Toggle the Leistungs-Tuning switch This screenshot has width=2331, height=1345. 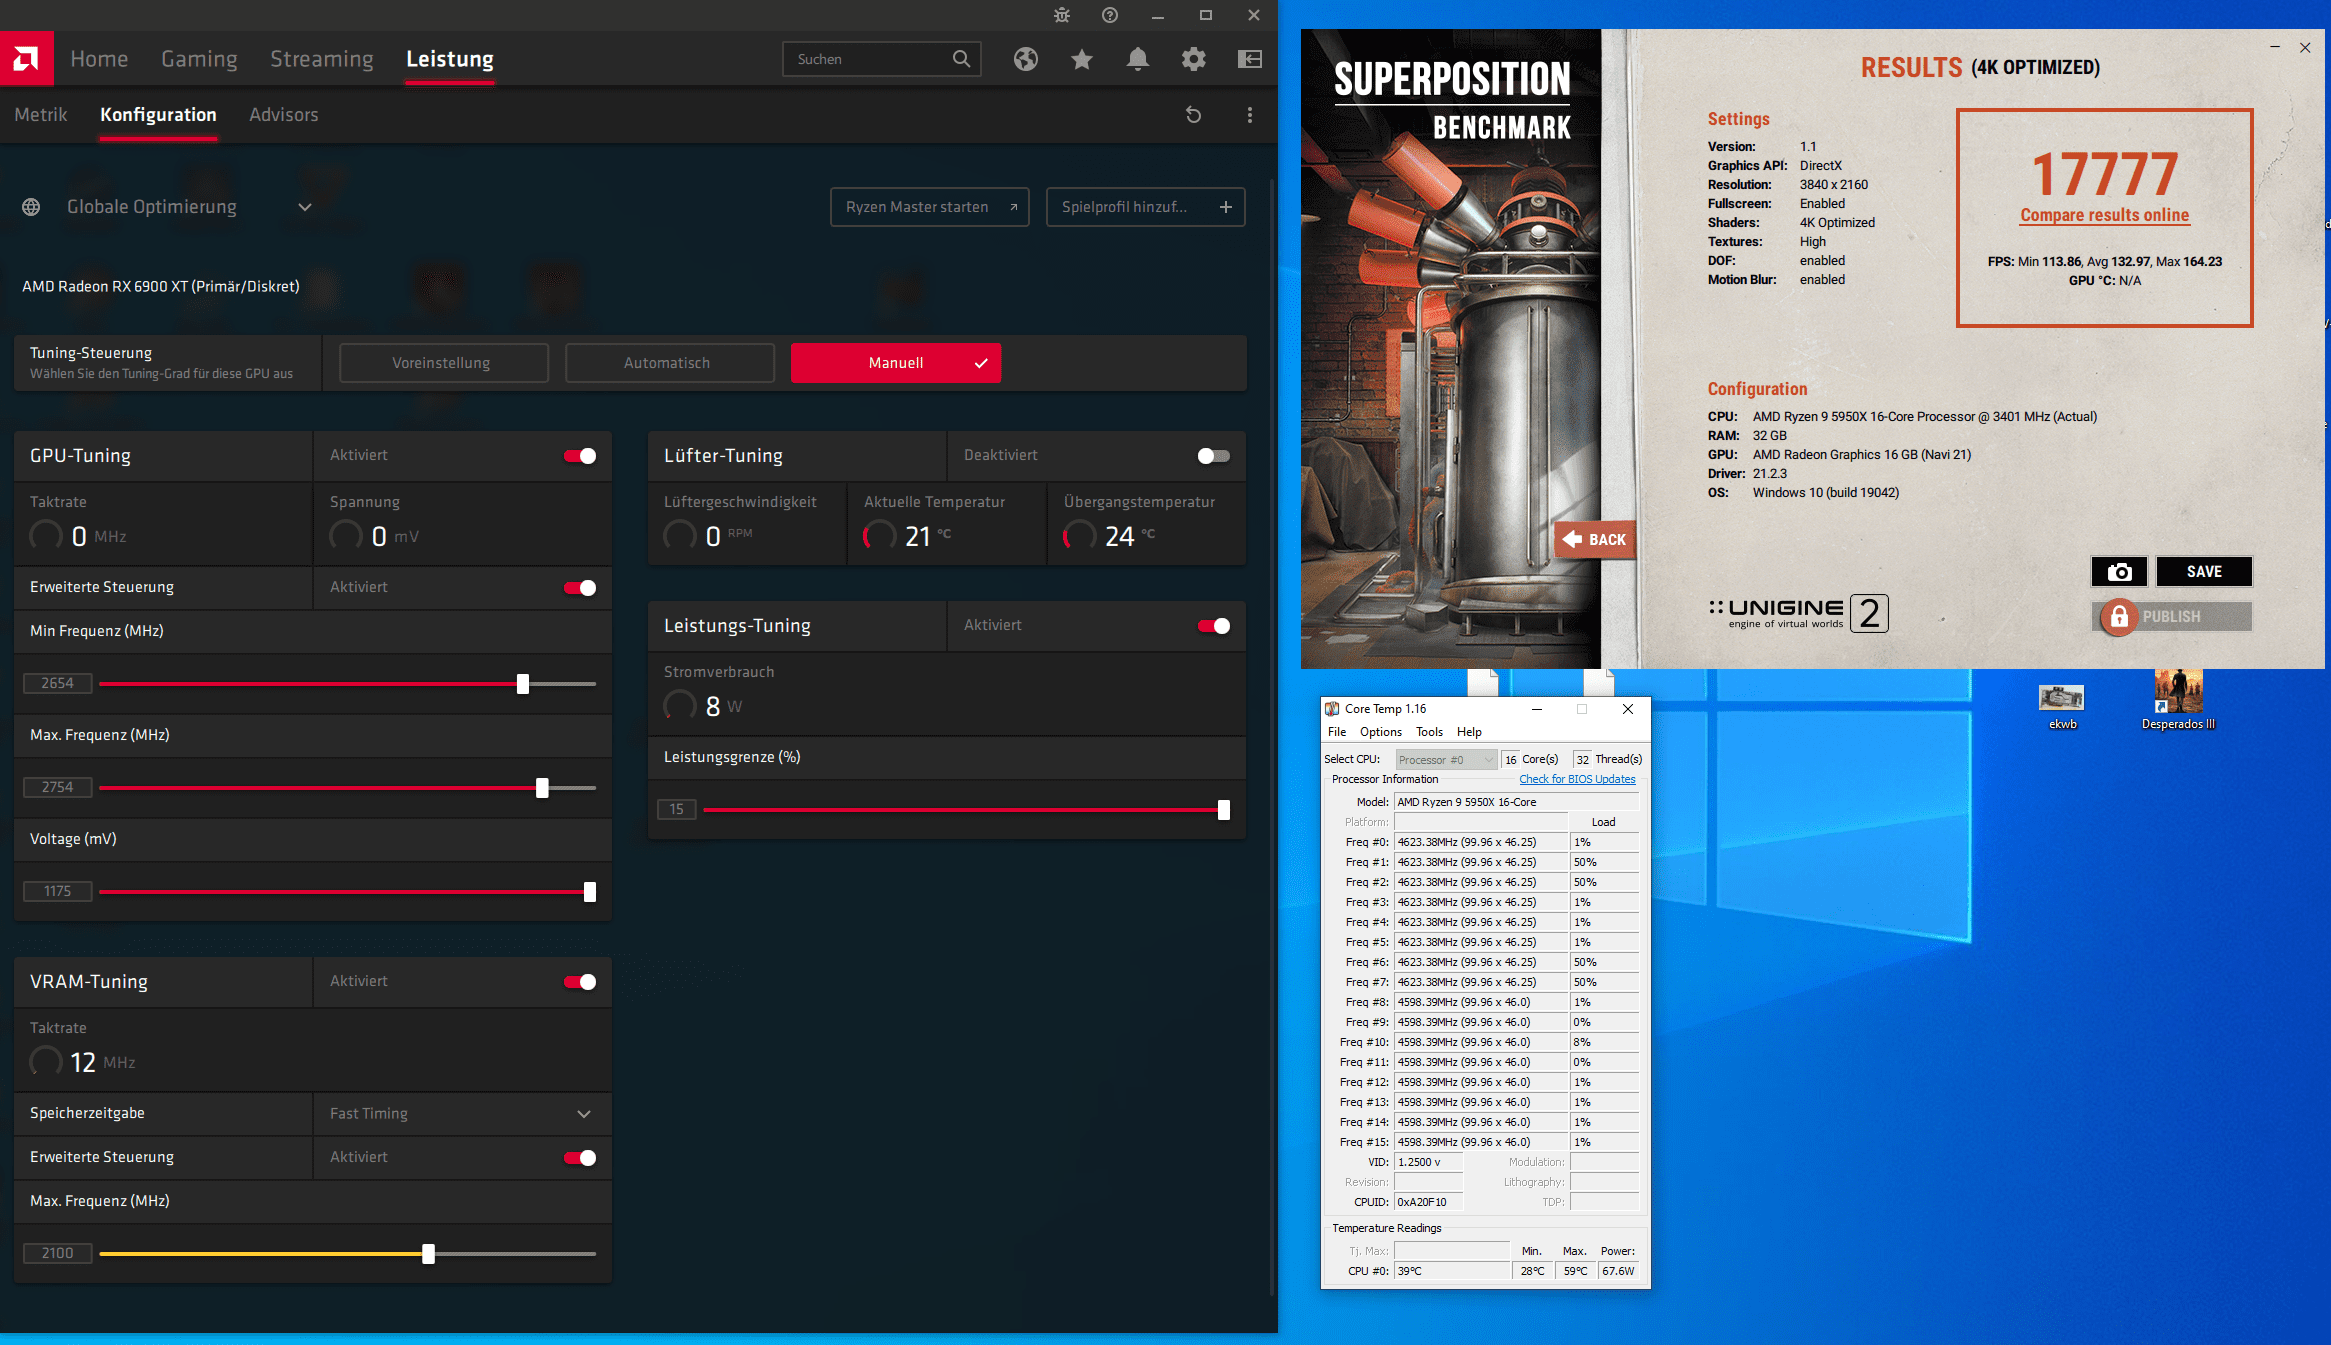(1214, 626)
